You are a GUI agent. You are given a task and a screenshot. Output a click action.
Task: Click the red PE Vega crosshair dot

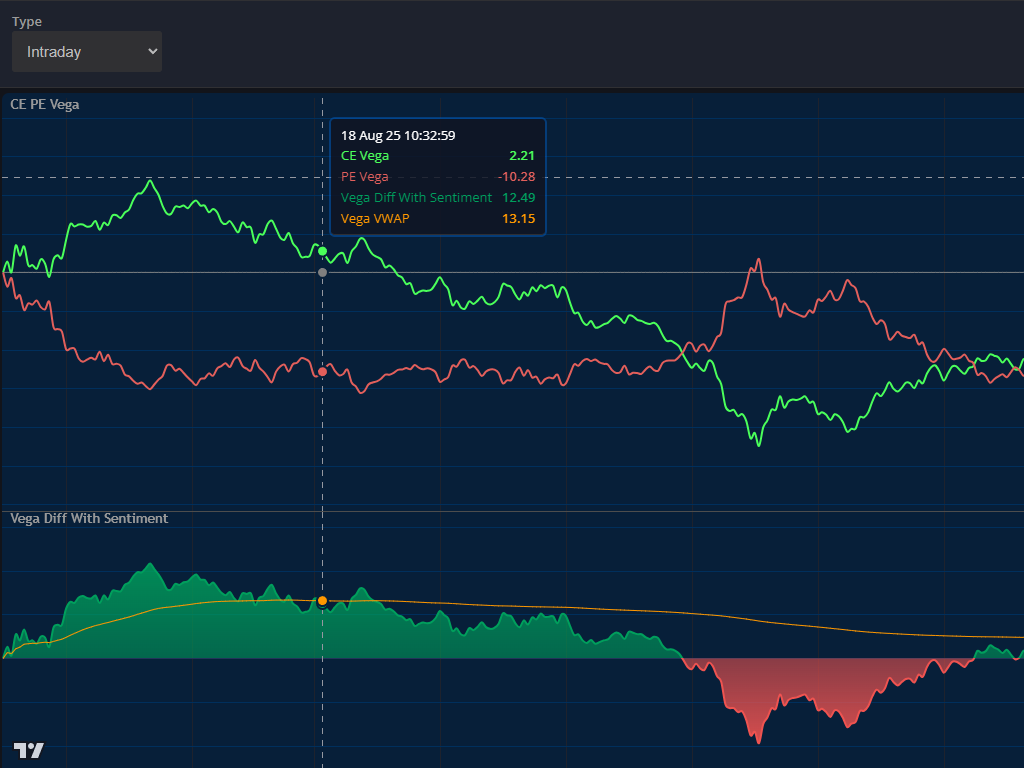click(x=322, y=372)
